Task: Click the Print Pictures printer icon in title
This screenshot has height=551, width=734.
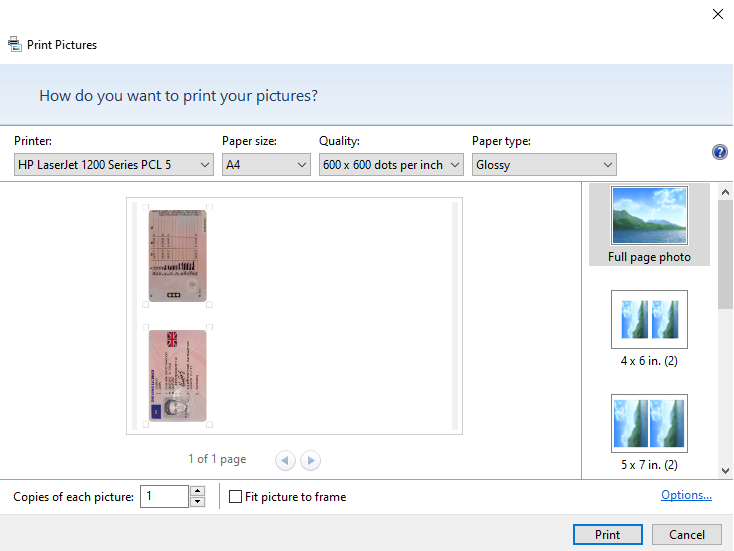Action: click(x=15, y=44)
